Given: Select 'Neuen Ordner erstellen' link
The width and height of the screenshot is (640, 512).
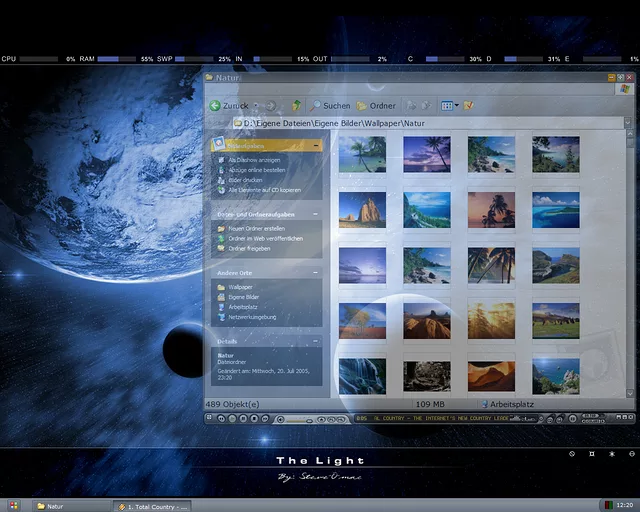Looking at the screenshot, I should [256, 229].
